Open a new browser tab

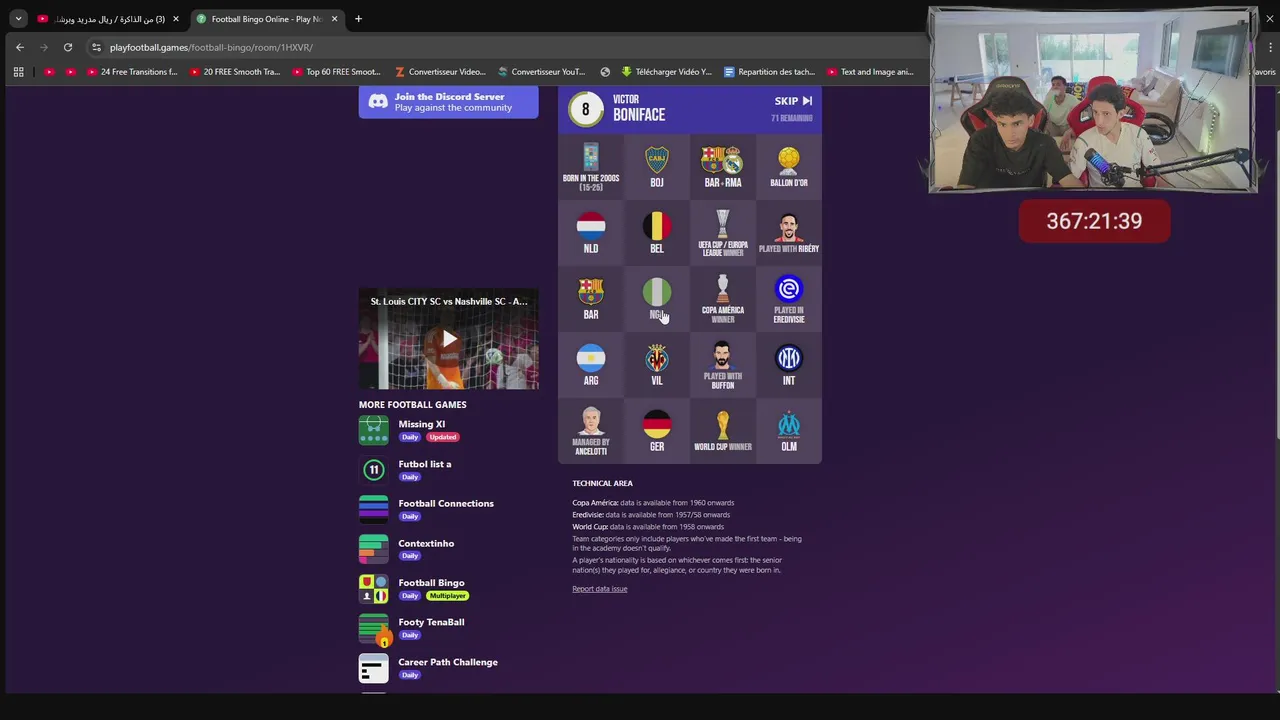pyautogui.click(x=358, y=19)
